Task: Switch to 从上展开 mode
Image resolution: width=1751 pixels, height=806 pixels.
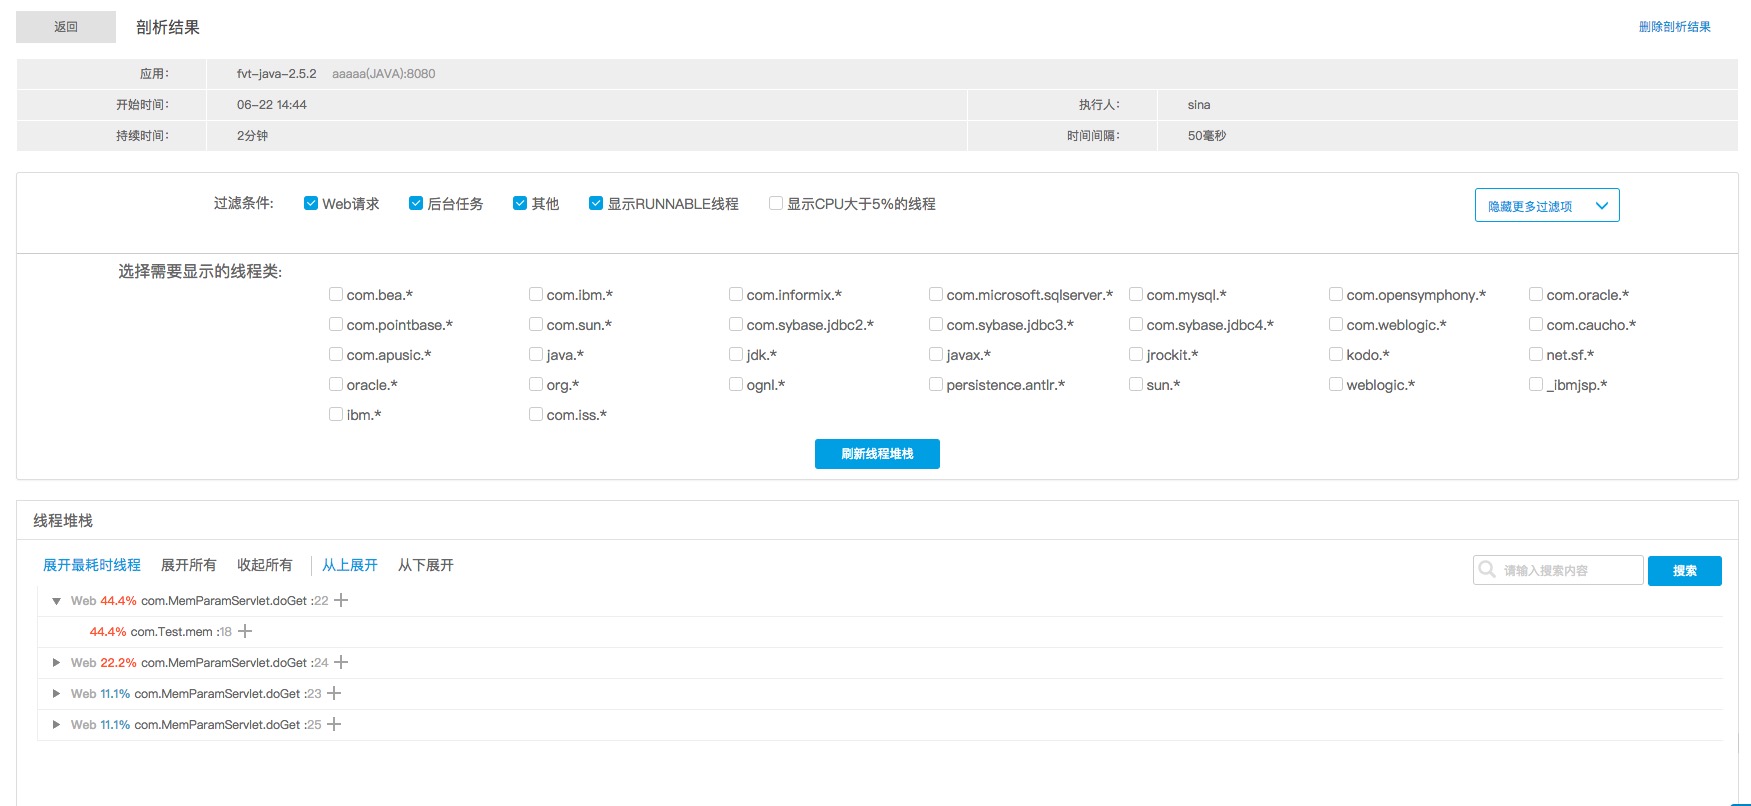Action: click(350, 565)
